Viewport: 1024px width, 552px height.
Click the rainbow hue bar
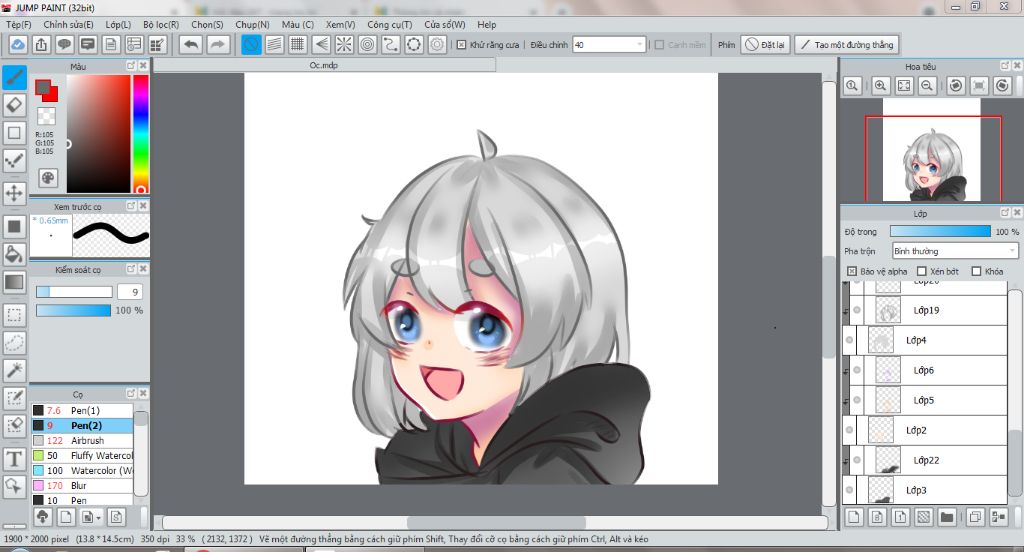click(x=140, y=133)
